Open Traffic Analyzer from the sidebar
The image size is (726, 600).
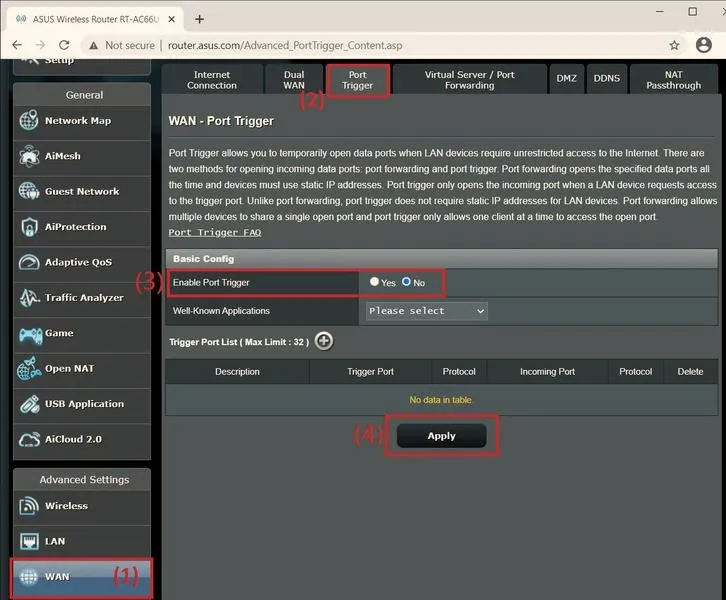pyautogui.click(x=82, y=298)
